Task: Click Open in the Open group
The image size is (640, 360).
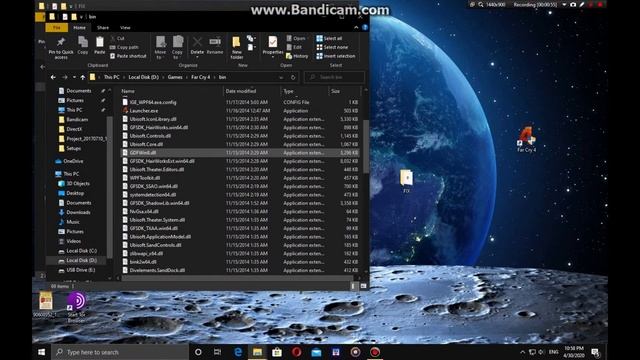Action: 296,38
